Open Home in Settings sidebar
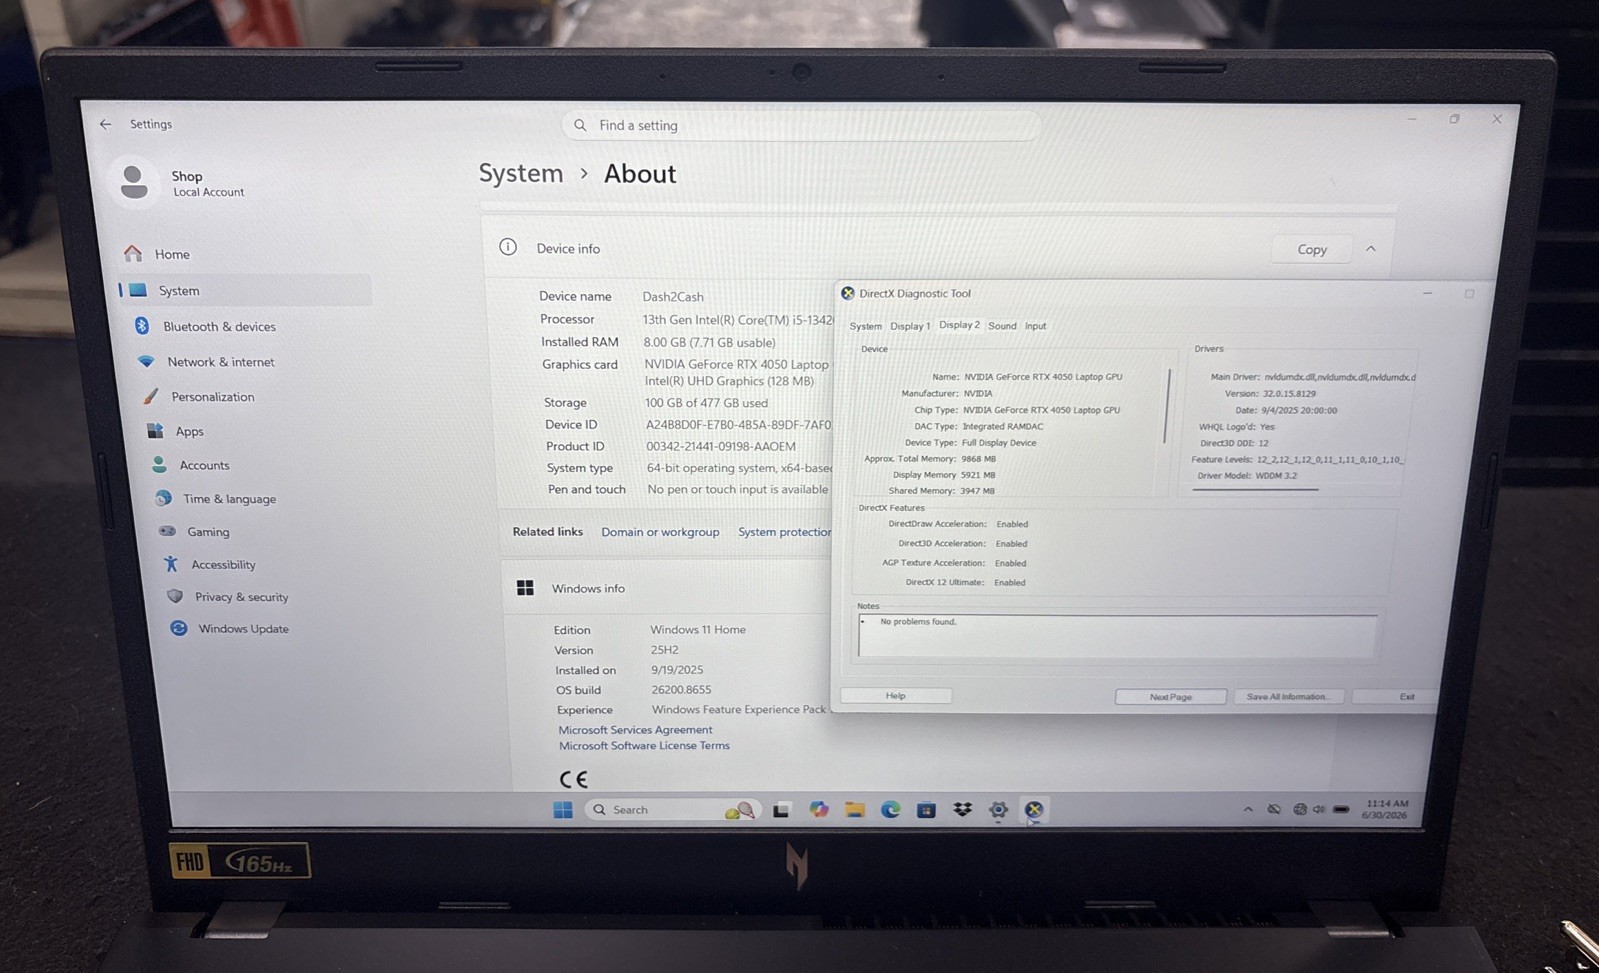The image size is (1599, 973). pos(158,254)
